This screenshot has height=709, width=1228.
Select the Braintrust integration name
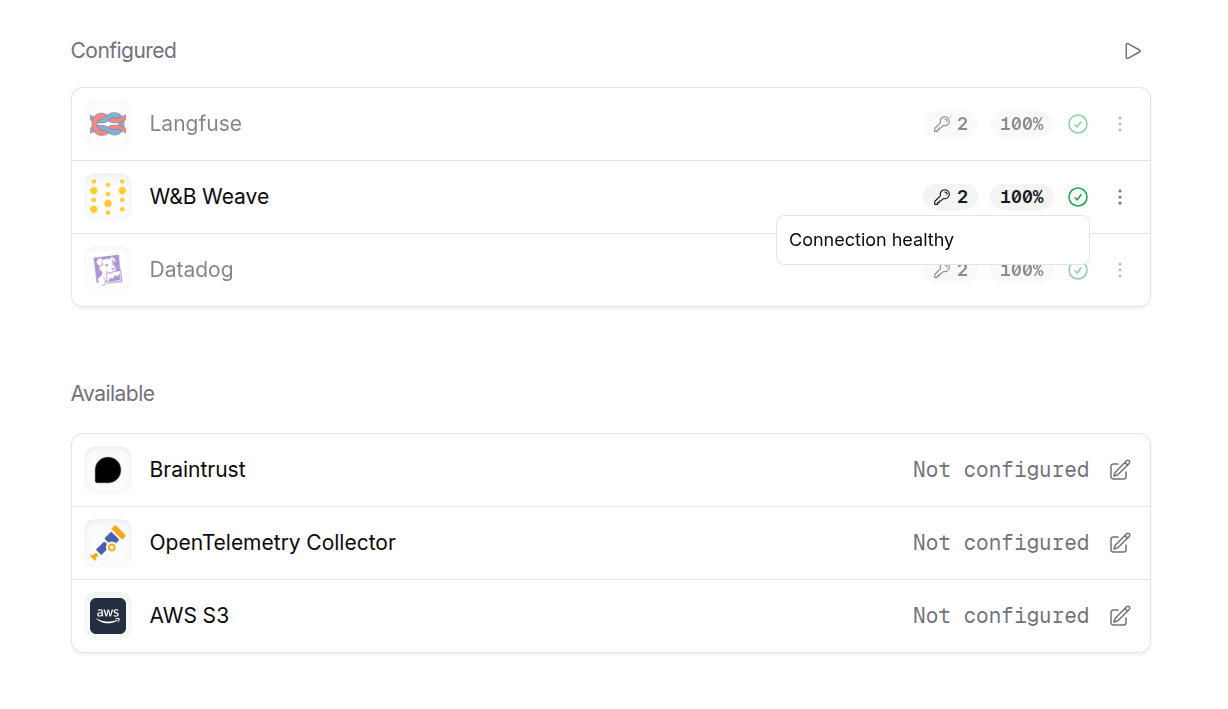pyautogui.click(x=197, y=470)
